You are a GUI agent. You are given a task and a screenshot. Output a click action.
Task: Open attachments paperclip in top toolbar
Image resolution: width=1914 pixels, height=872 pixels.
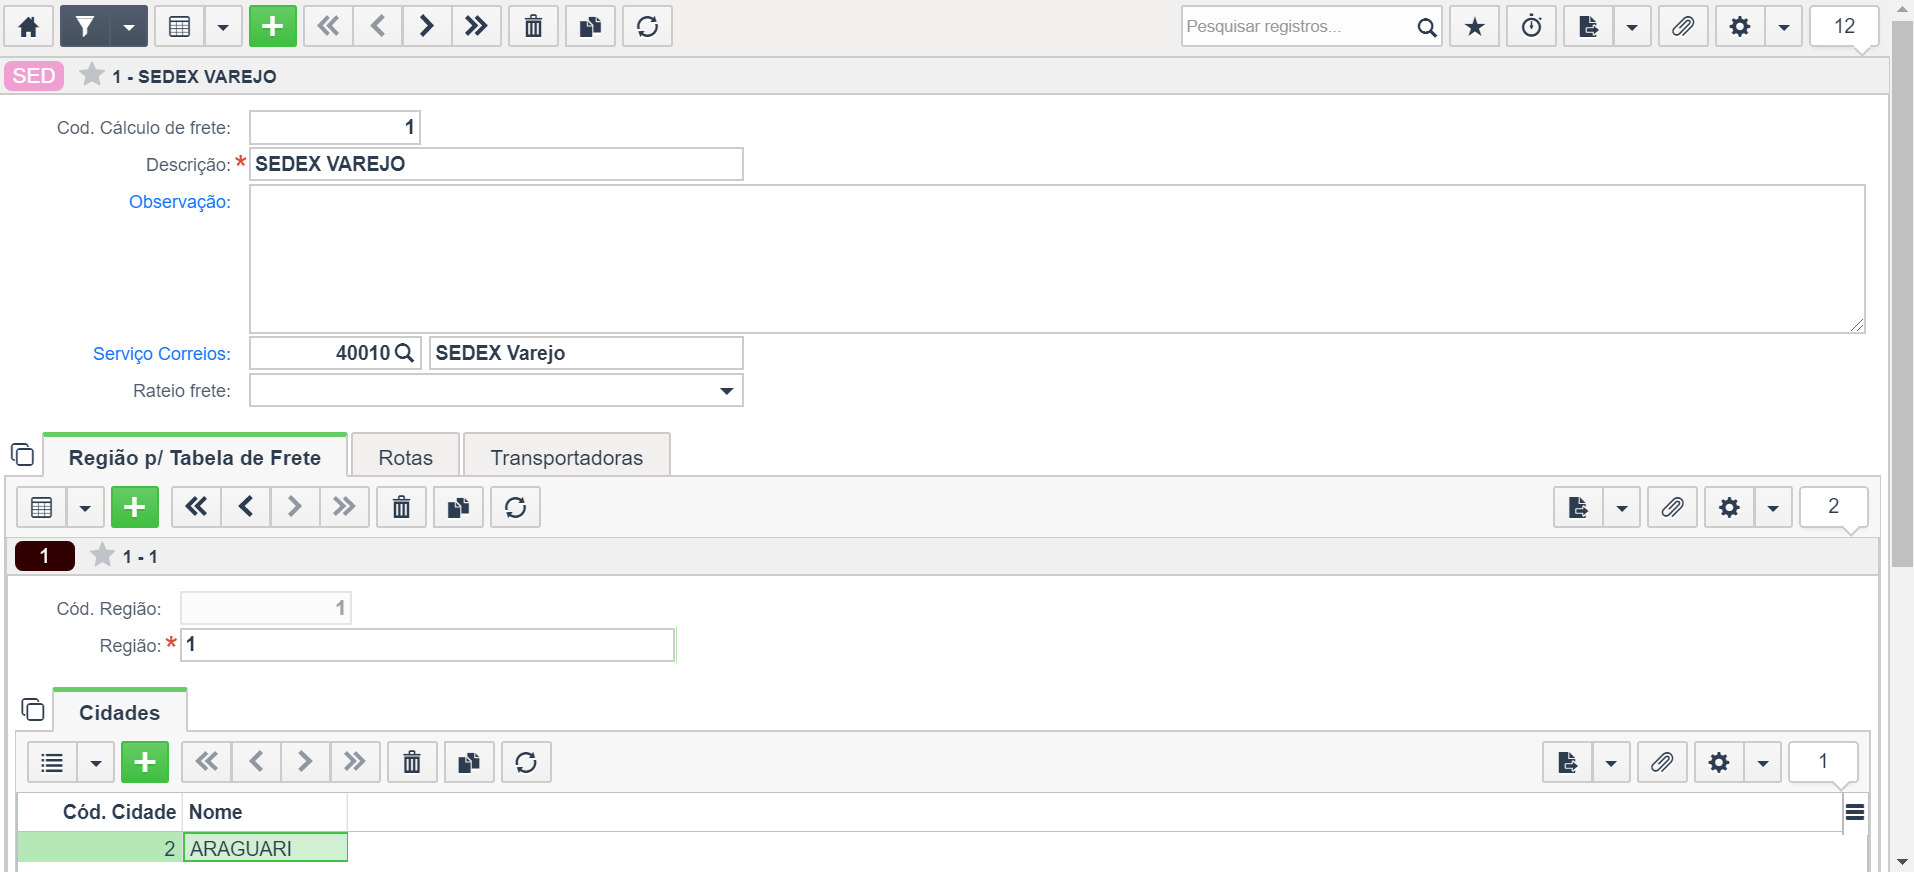point(1684,26)
